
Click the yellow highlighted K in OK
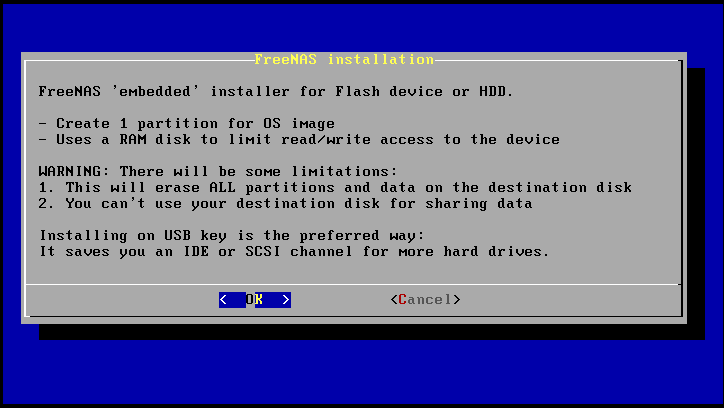[259, 300]
